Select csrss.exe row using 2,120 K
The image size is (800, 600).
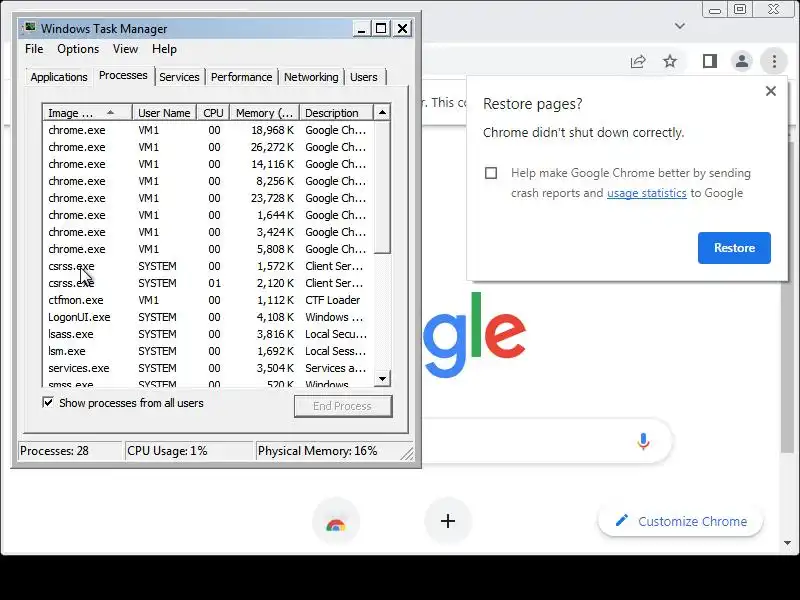pos(208,283)
